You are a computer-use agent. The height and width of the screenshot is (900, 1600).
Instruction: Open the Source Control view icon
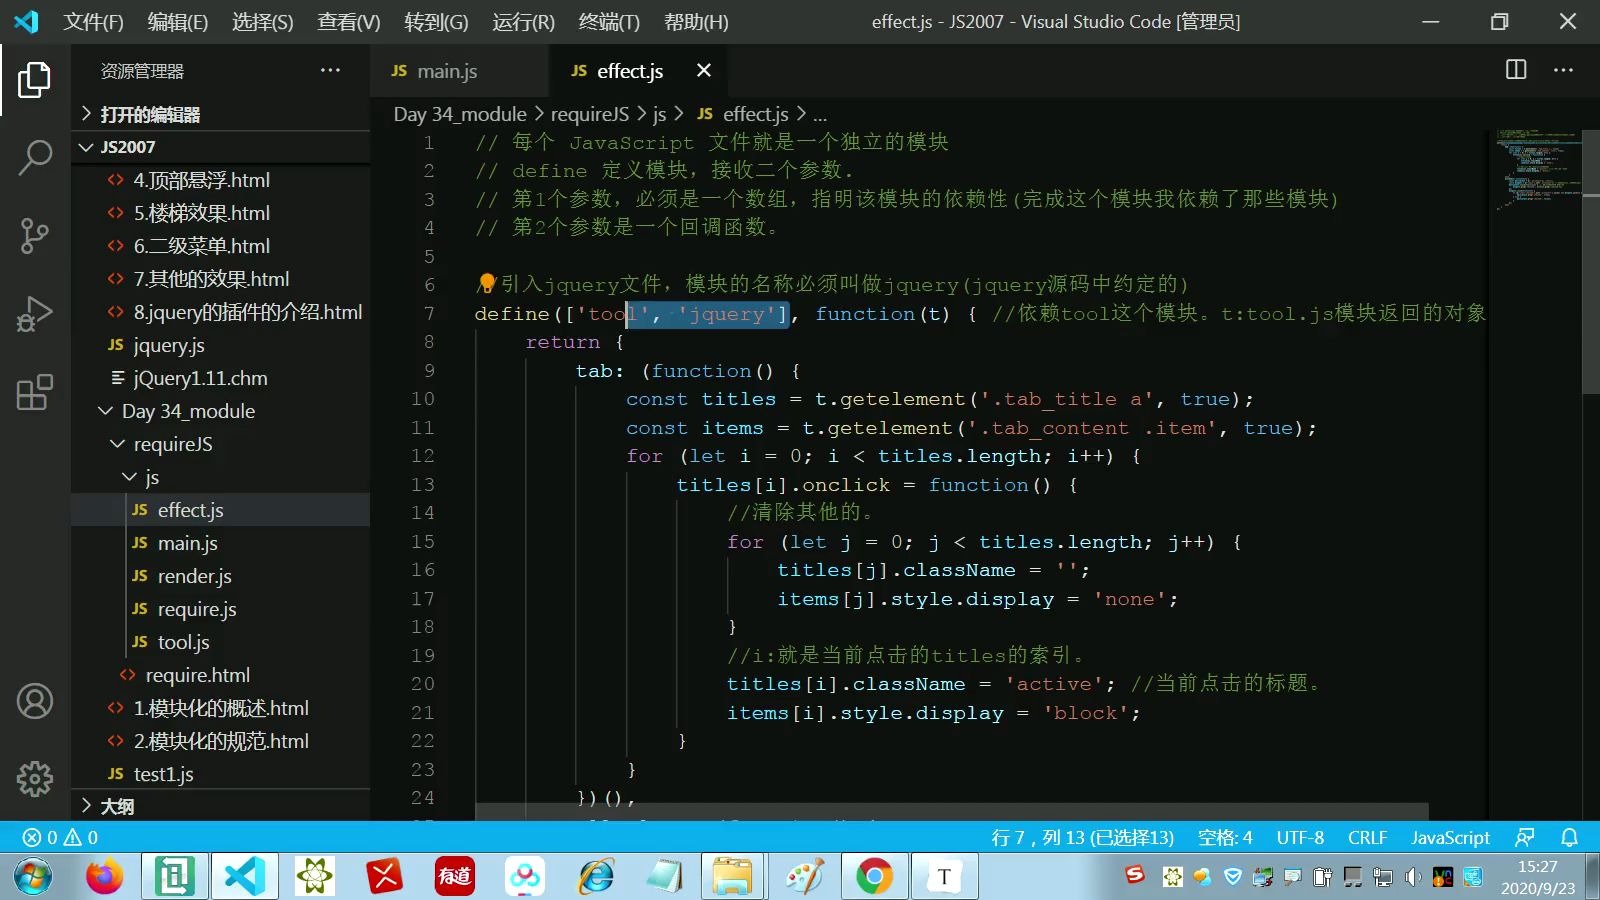(x=35, y=236)
